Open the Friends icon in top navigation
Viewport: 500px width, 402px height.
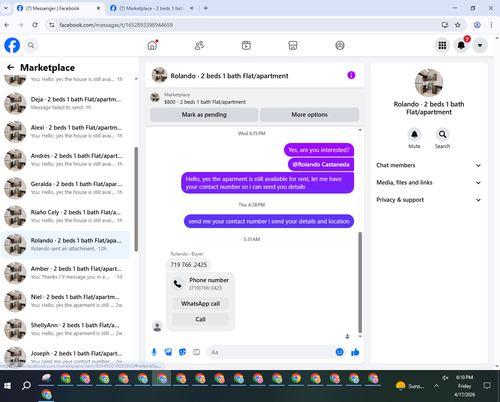[199, 45]
